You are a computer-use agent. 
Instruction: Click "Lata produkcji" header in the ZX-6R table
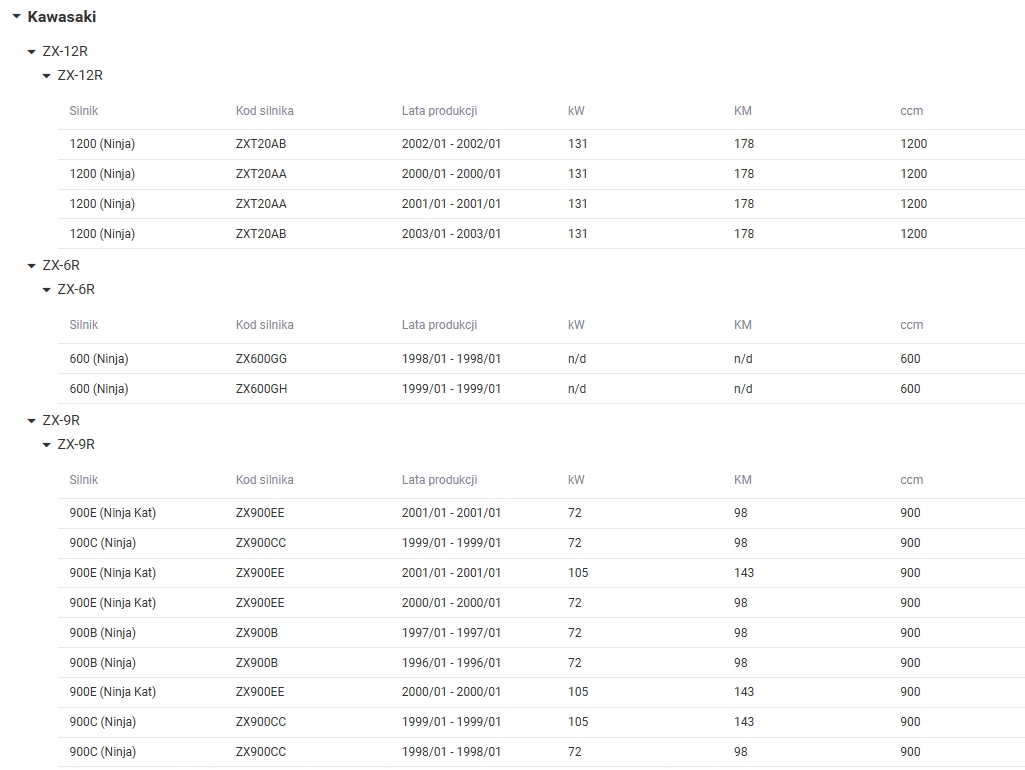[439, 325]
